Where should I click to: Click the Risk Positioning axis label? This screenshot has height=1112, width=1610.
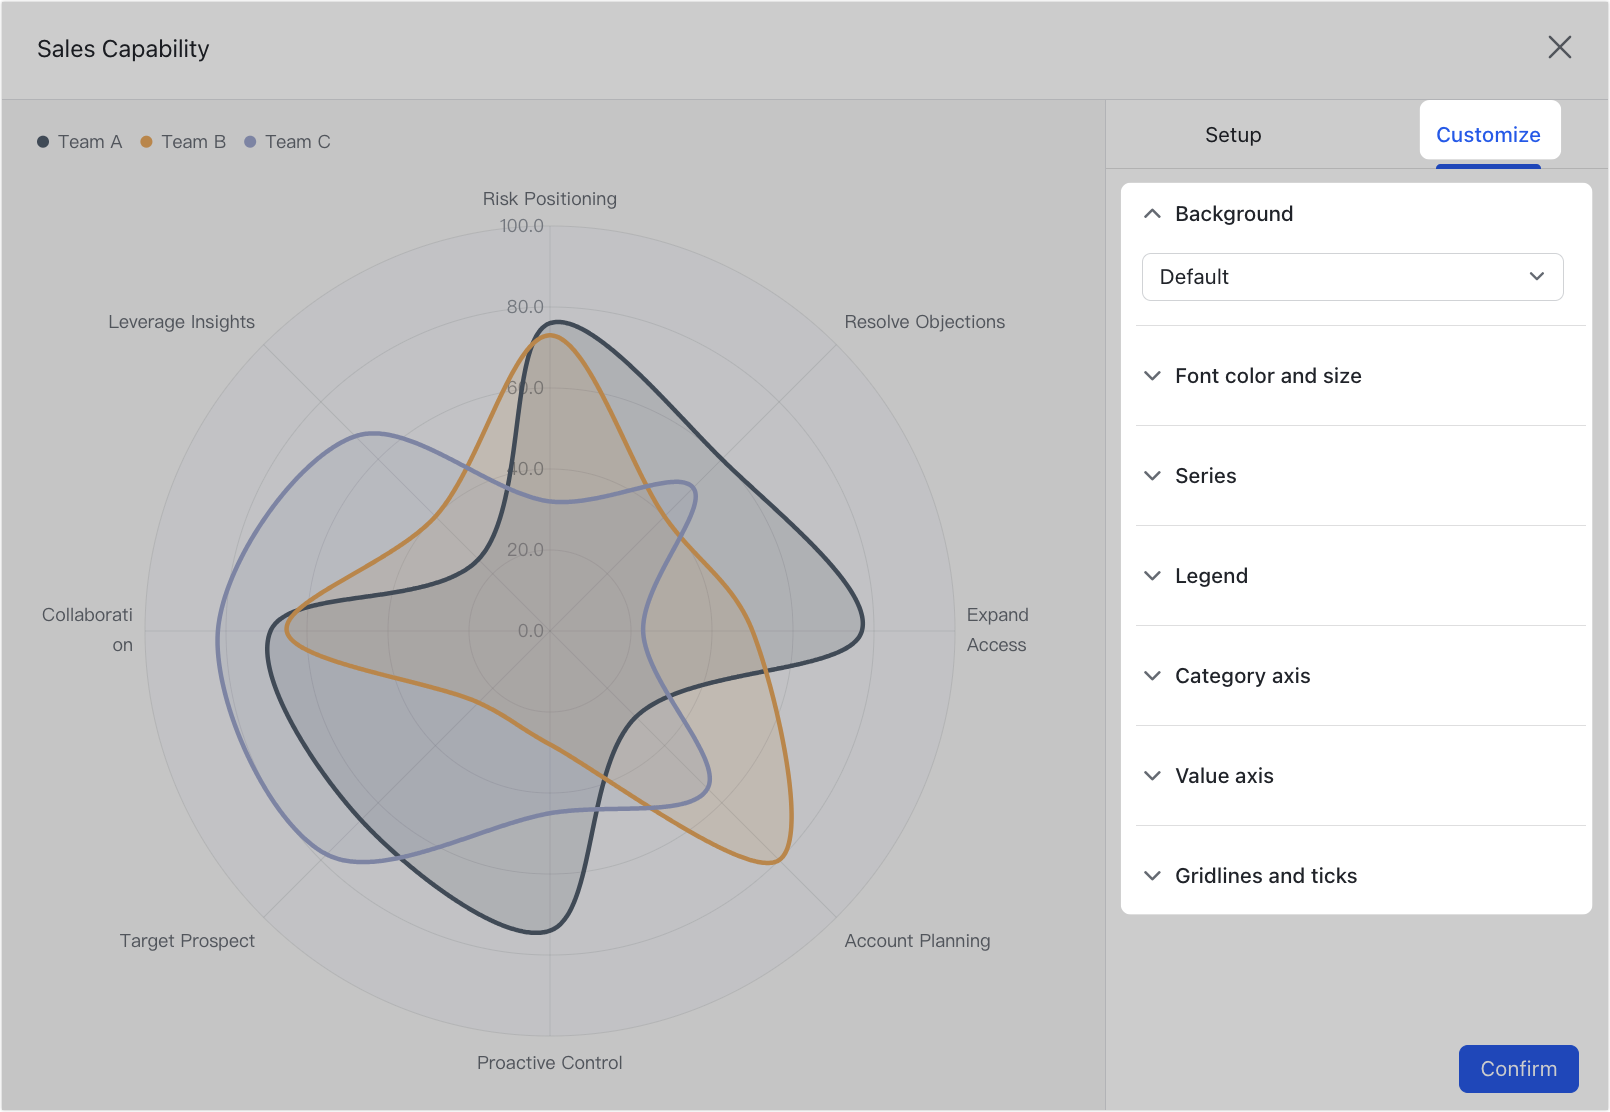coord(549,198)
